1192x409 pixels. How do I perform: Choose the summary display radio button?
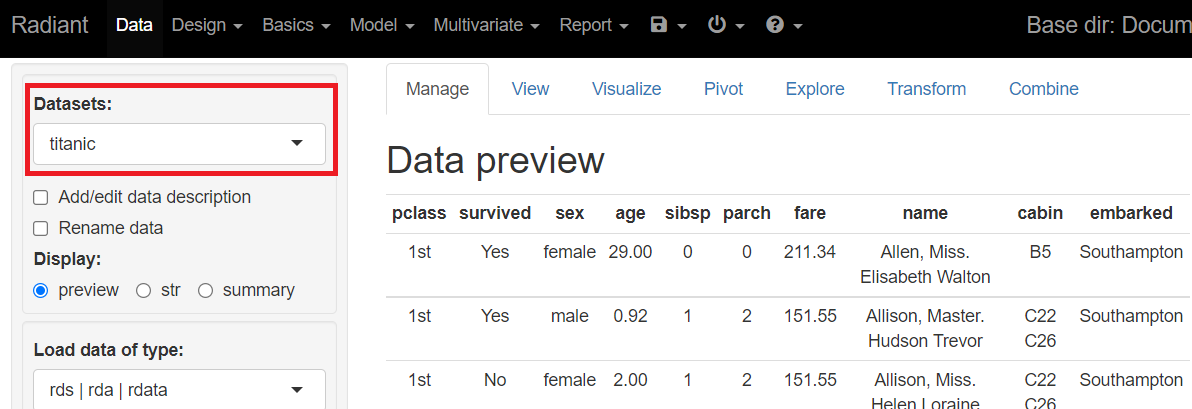(x=206, y=291)
